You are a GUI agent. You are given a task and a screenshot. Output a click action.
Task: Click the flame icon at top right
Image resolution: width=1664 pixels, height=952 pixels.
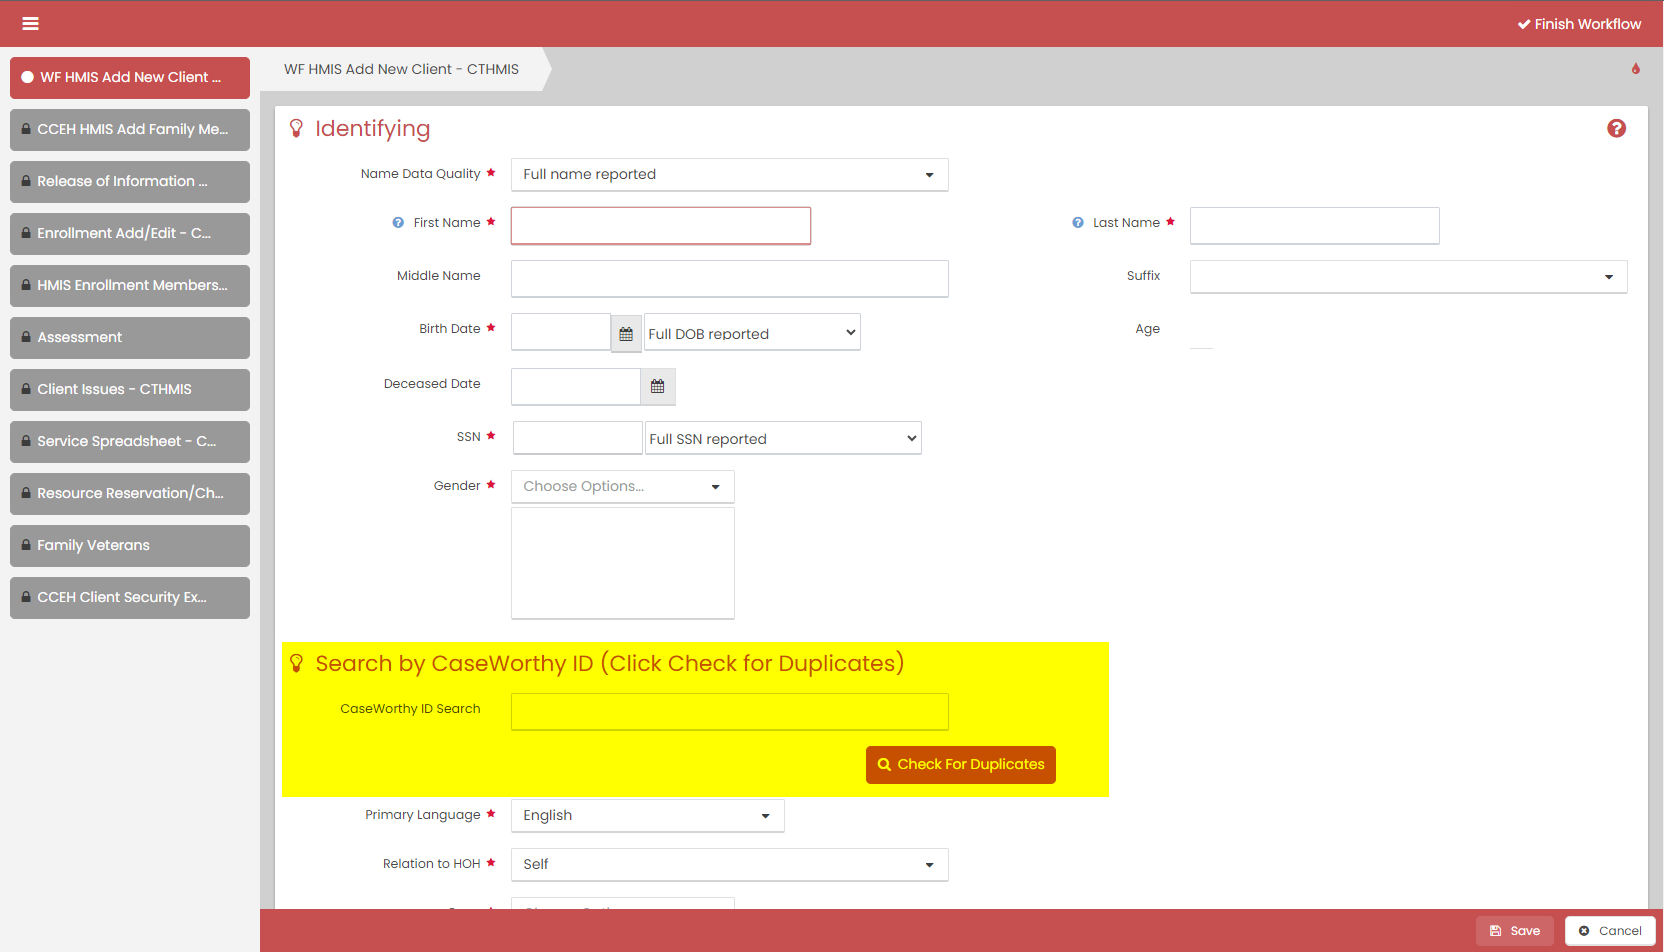point(1636,69)
